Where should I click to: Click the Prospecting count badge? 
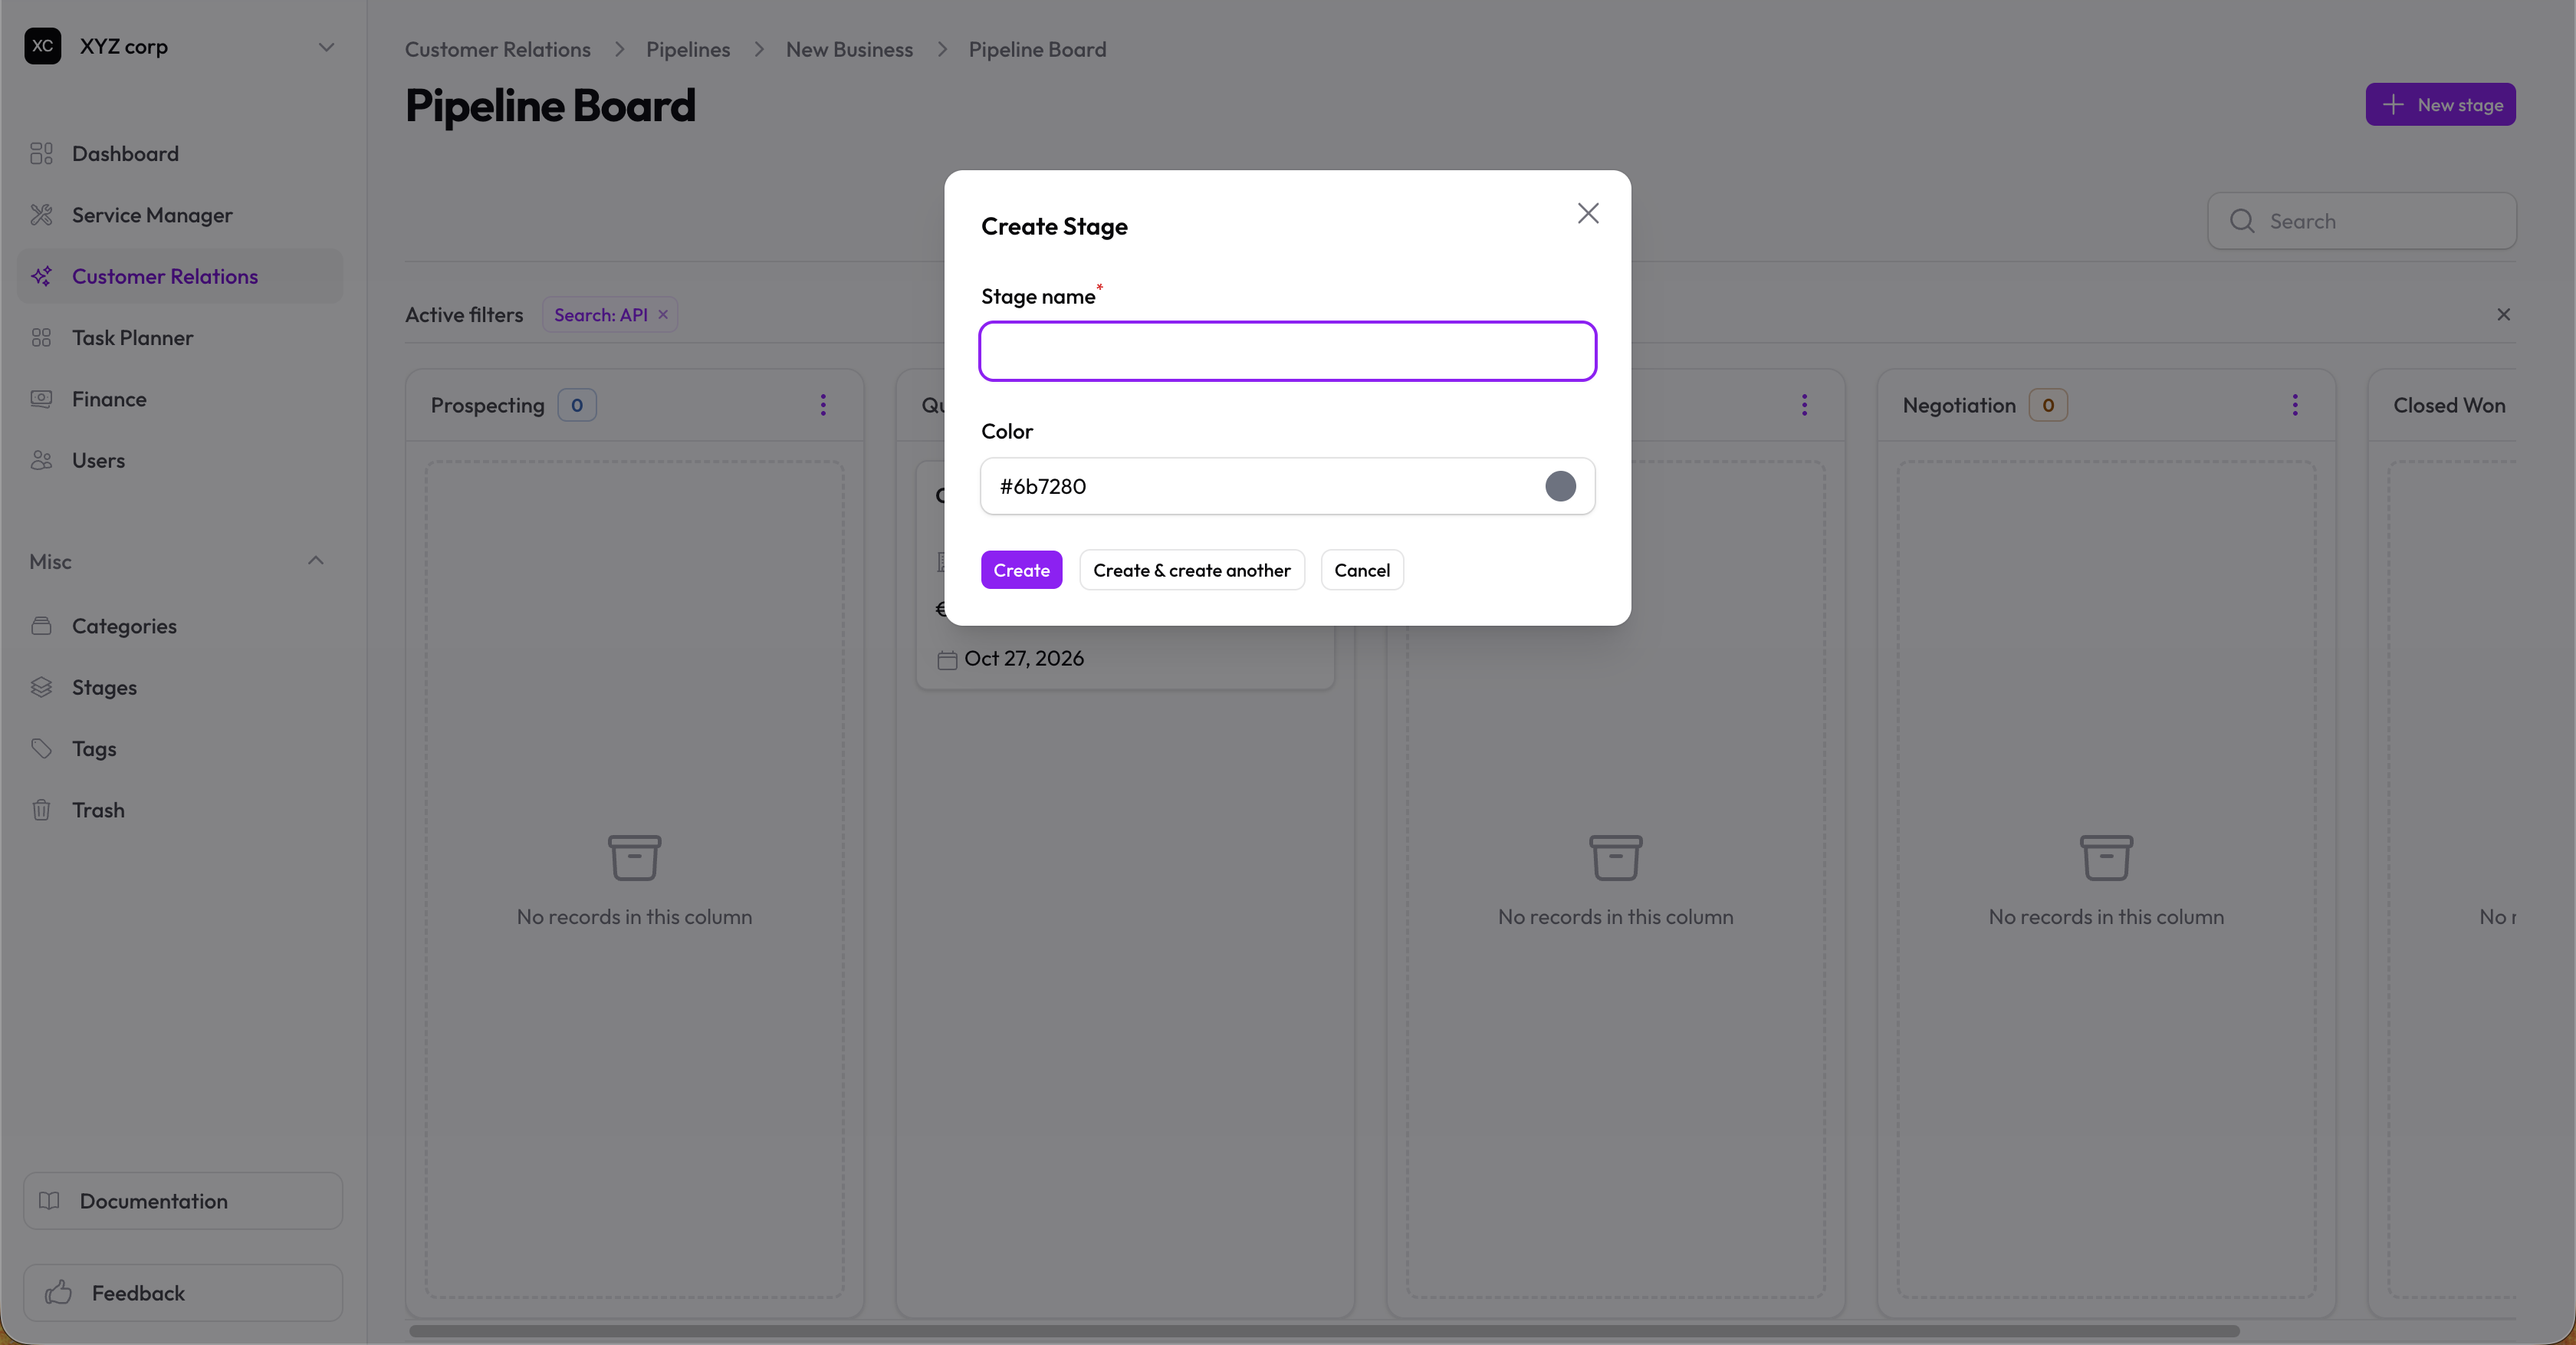(577, 405)
